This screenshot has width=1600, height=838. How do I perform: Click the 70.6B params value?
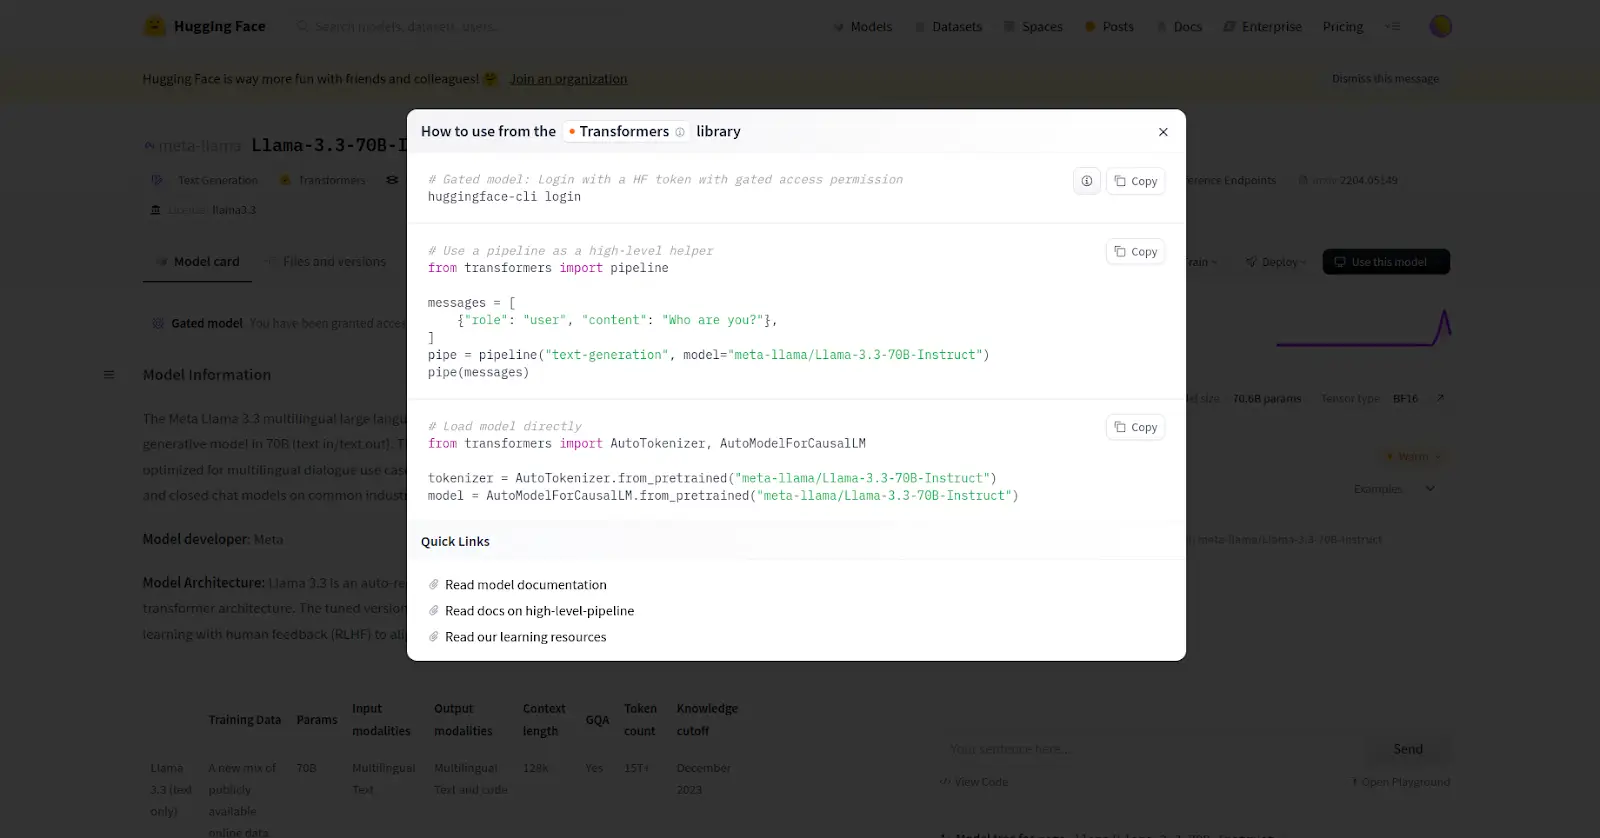[1267, 399]
